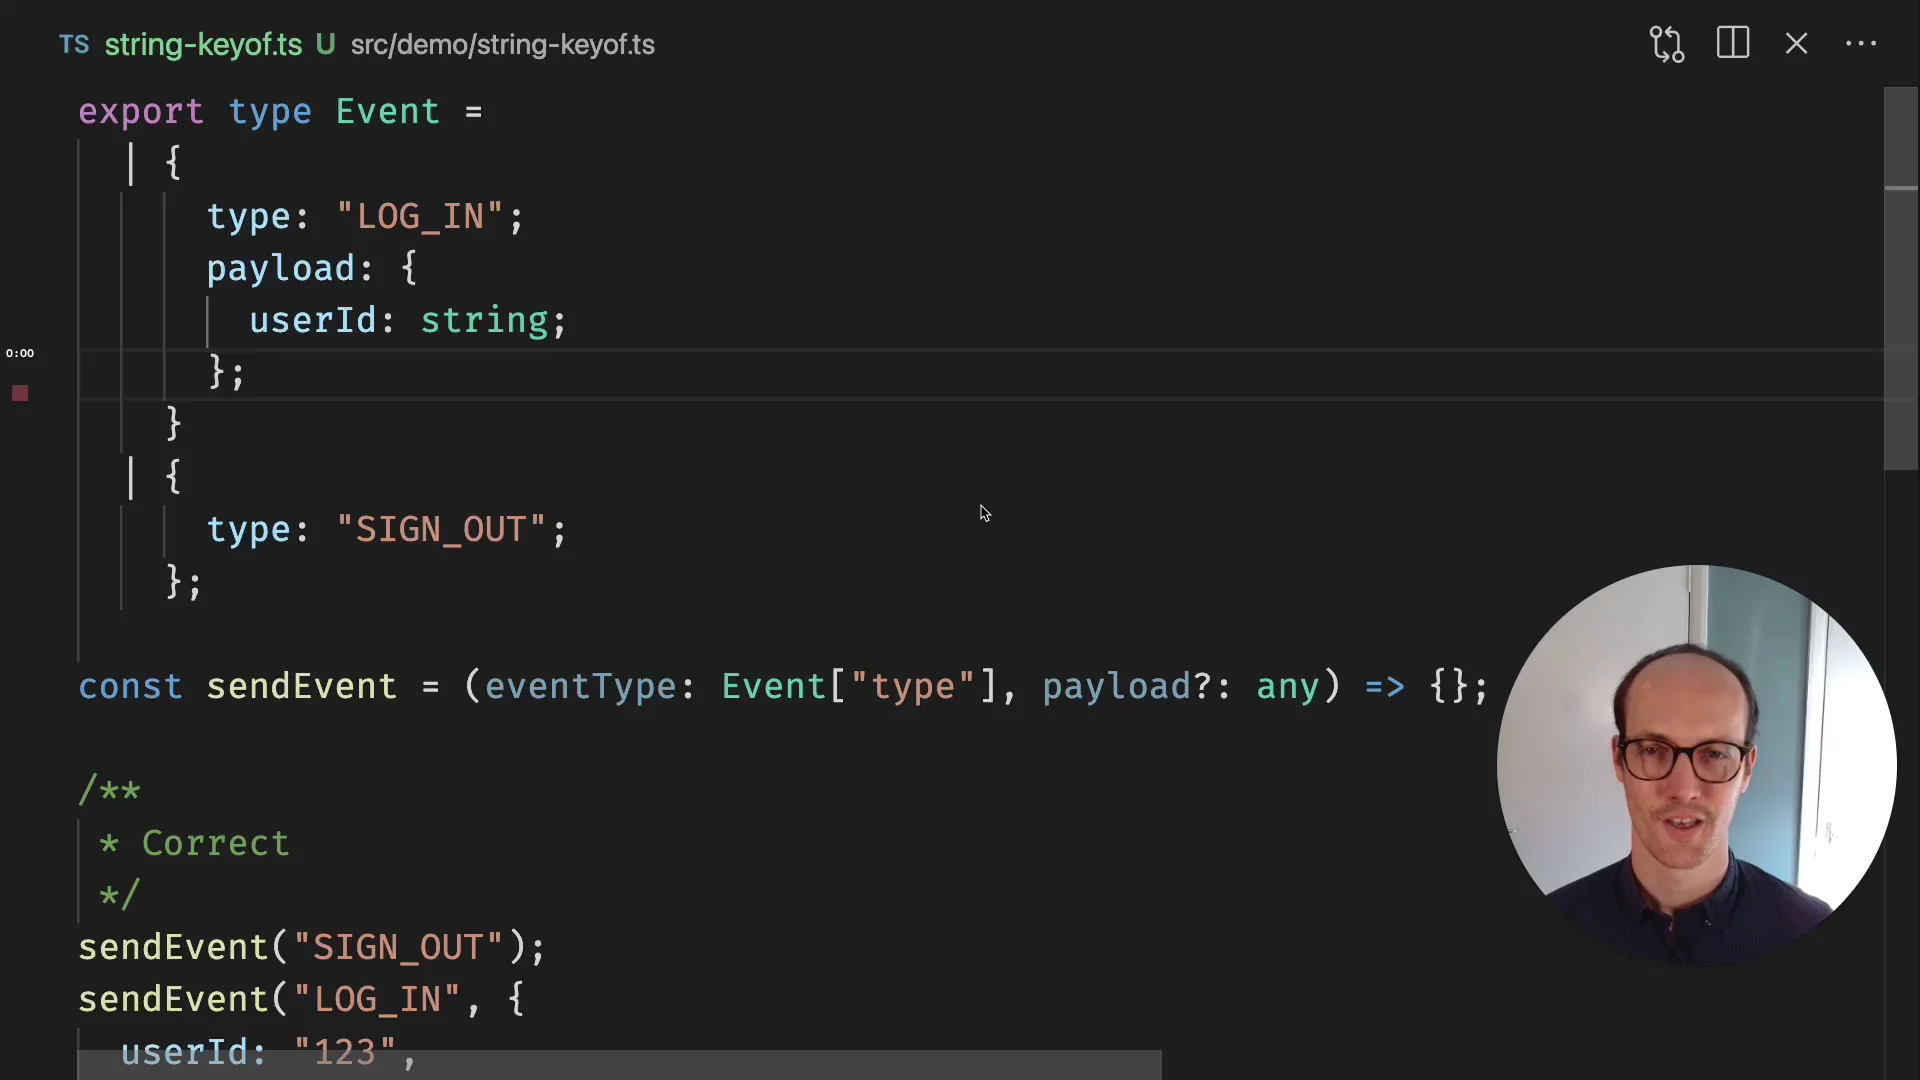
Task: Click the open changes diff icon
Action: click(x=1668, y=44)
